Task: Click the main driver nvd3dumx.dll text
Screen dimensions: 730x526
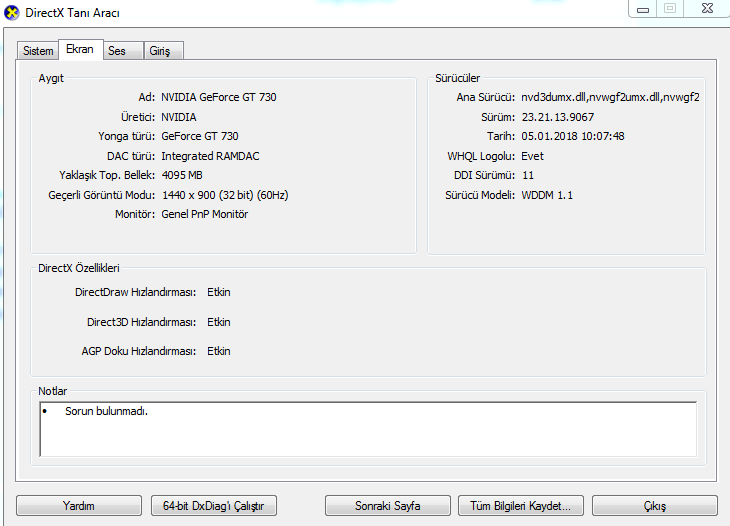Action: [x=610, y=97]
